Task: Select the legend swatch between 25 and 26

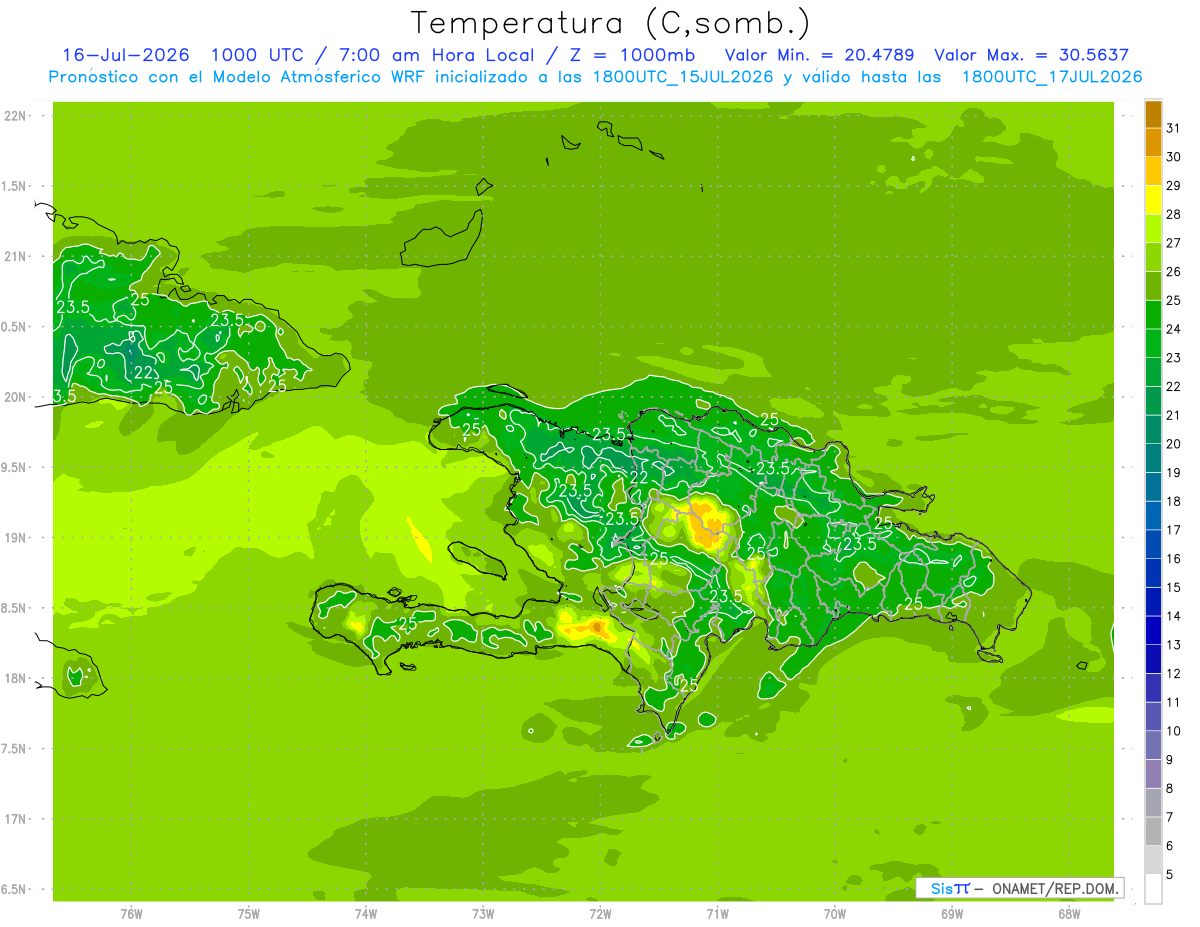Action: (x=1153, y=286)
